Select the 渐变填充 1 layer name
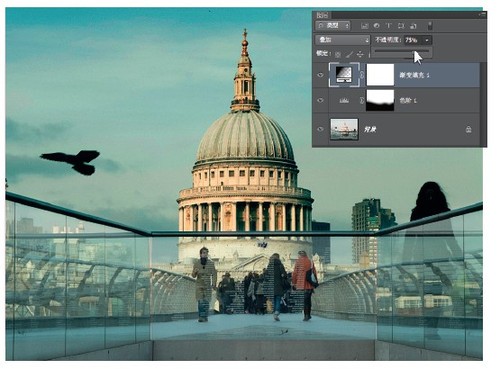This screenshot has width=500, height=369. [415, 75]
